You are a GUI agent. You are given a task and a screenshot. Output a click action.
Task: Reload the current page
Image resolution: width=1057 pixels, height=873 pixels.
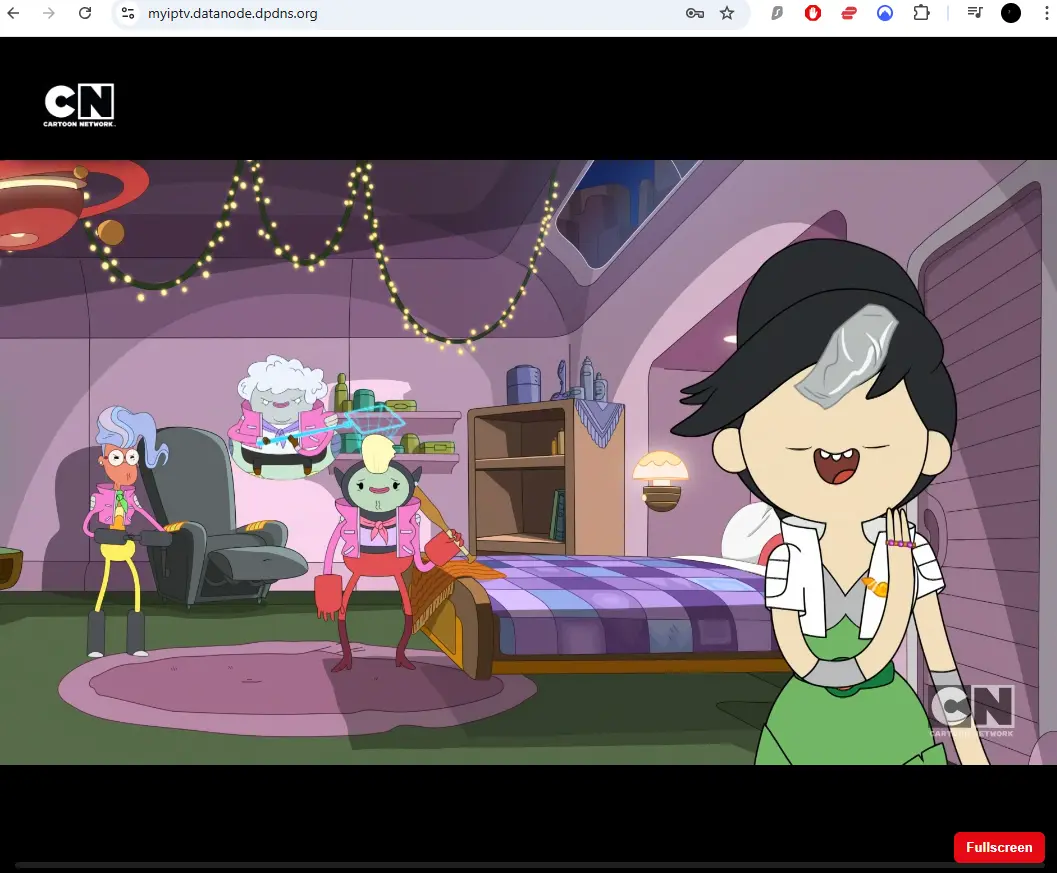(85, 13)
